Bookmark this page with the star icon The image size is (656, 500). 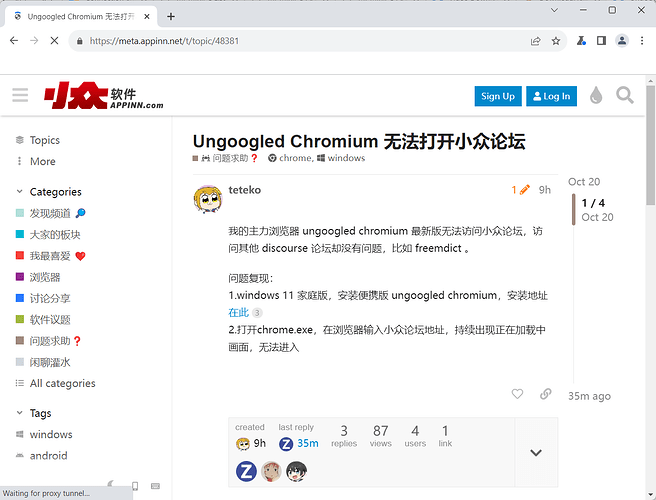(x=556, y=41)
